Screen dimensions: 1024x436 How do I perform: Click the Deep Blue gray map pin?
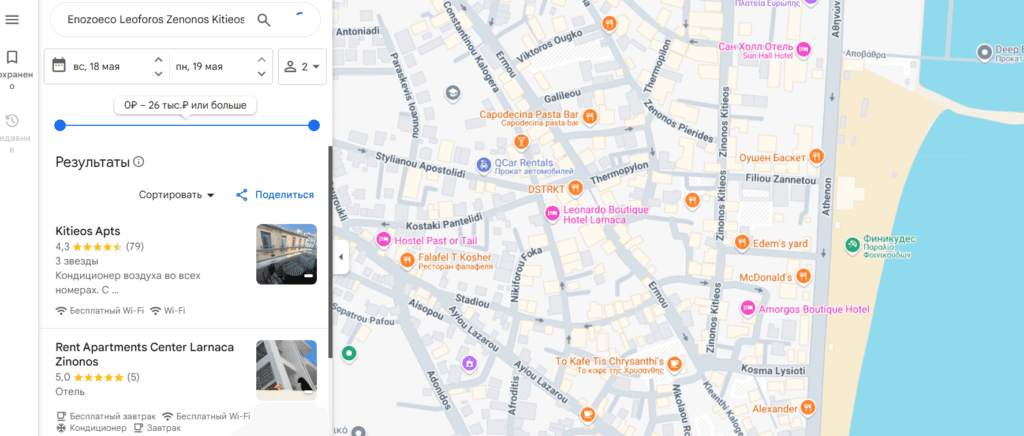(x=984, y=52)
